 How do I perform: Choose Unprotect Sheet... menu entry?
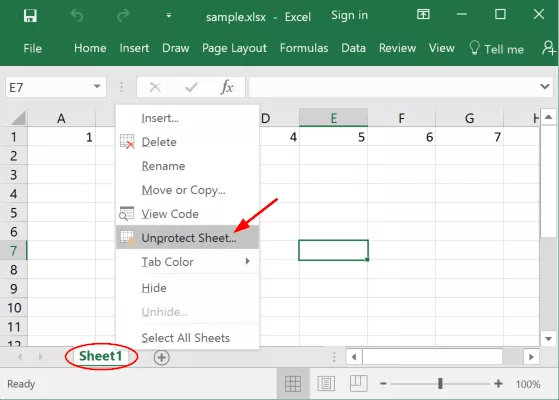tap(188, 238)
